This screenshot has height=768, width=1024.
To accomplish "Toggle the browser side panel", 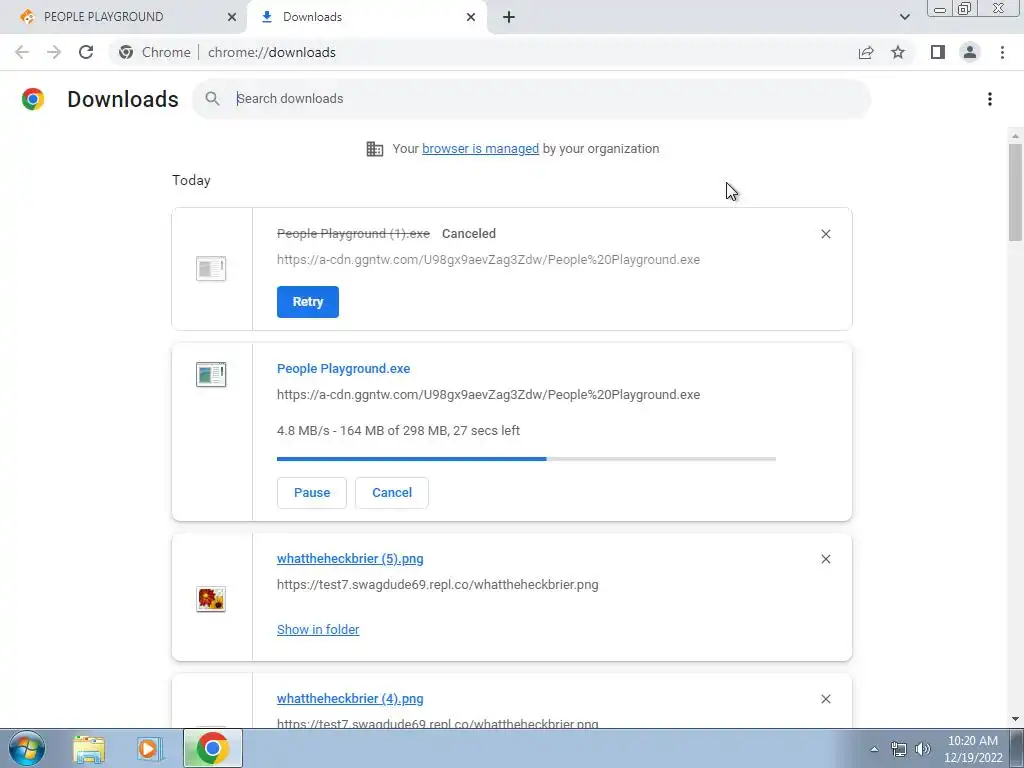I will (x=938, y=52).
